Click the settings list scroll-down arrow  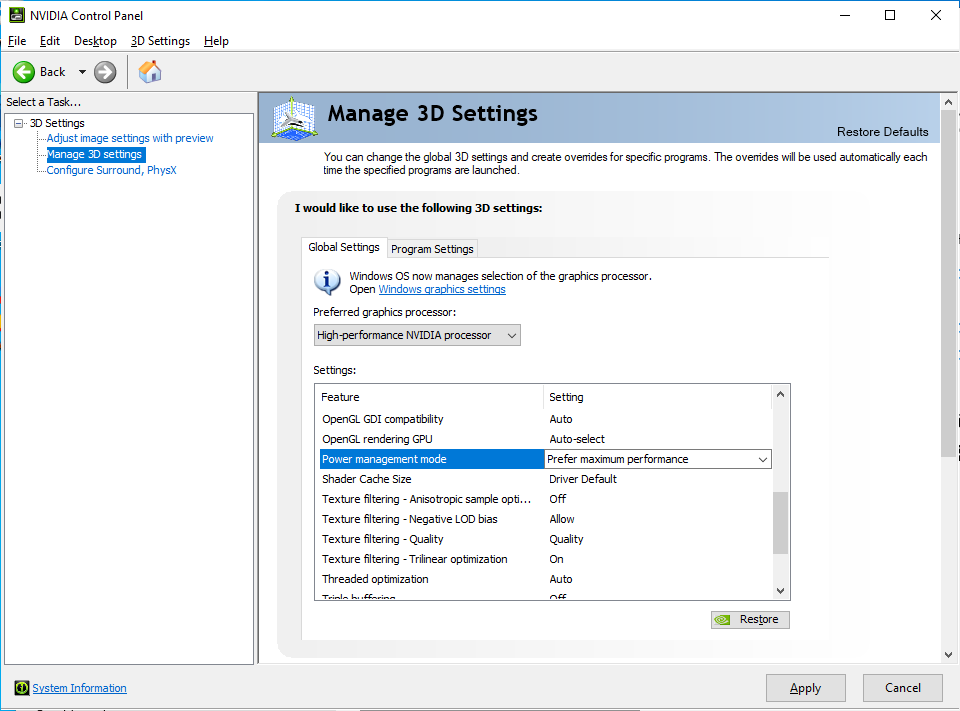[781, 590]
